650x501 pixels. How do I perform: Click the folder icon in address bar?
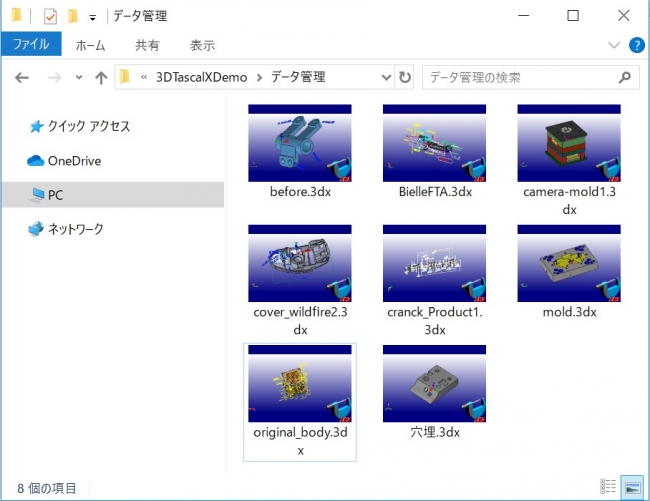[x=125, y=77]
